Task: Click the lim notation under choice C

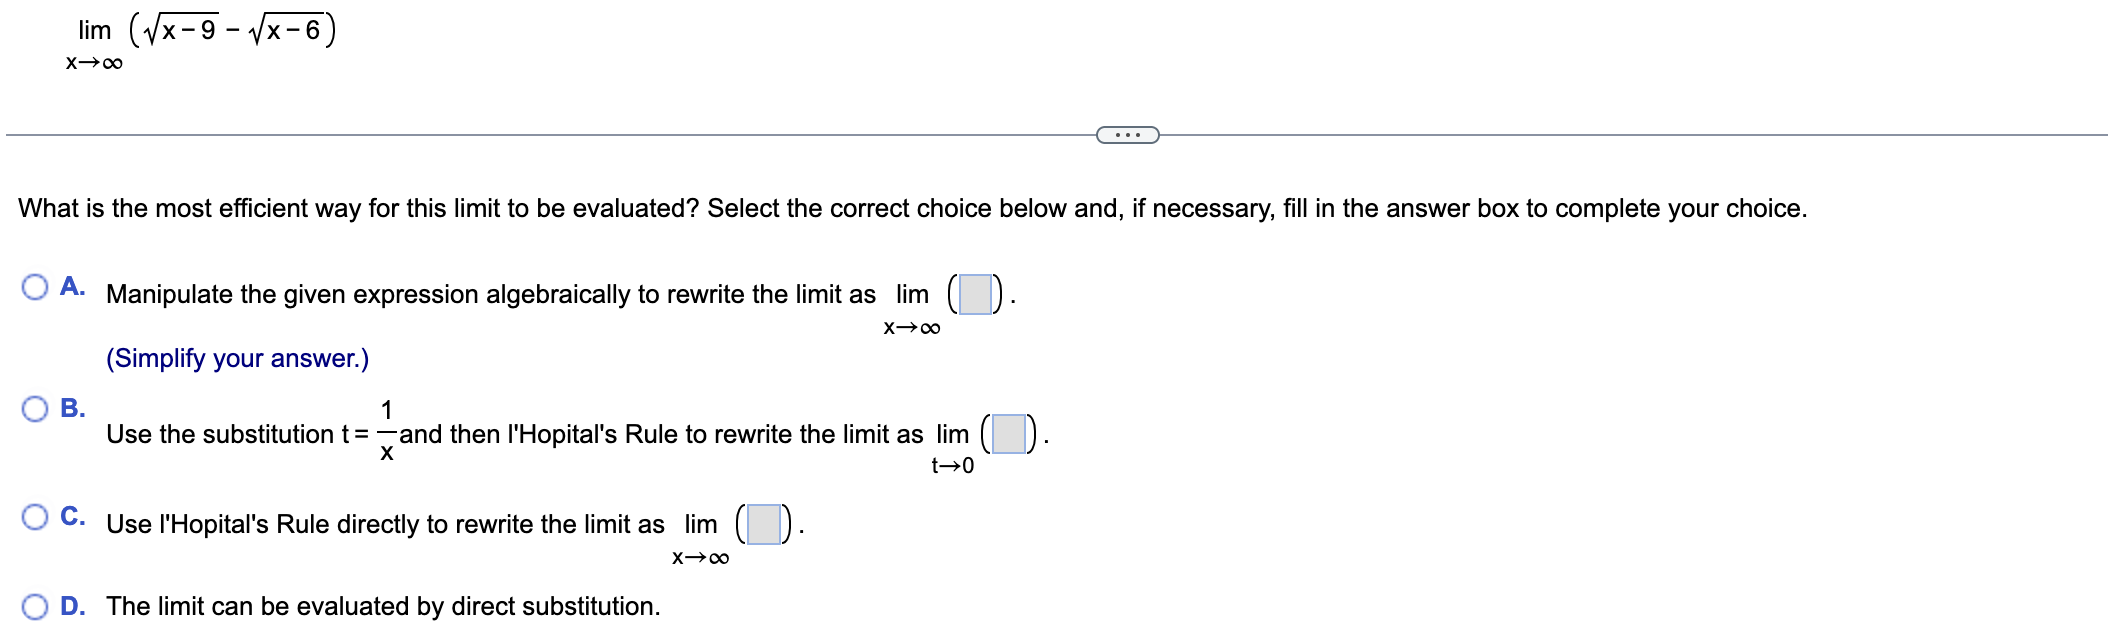Action: (x=700, y=522)
